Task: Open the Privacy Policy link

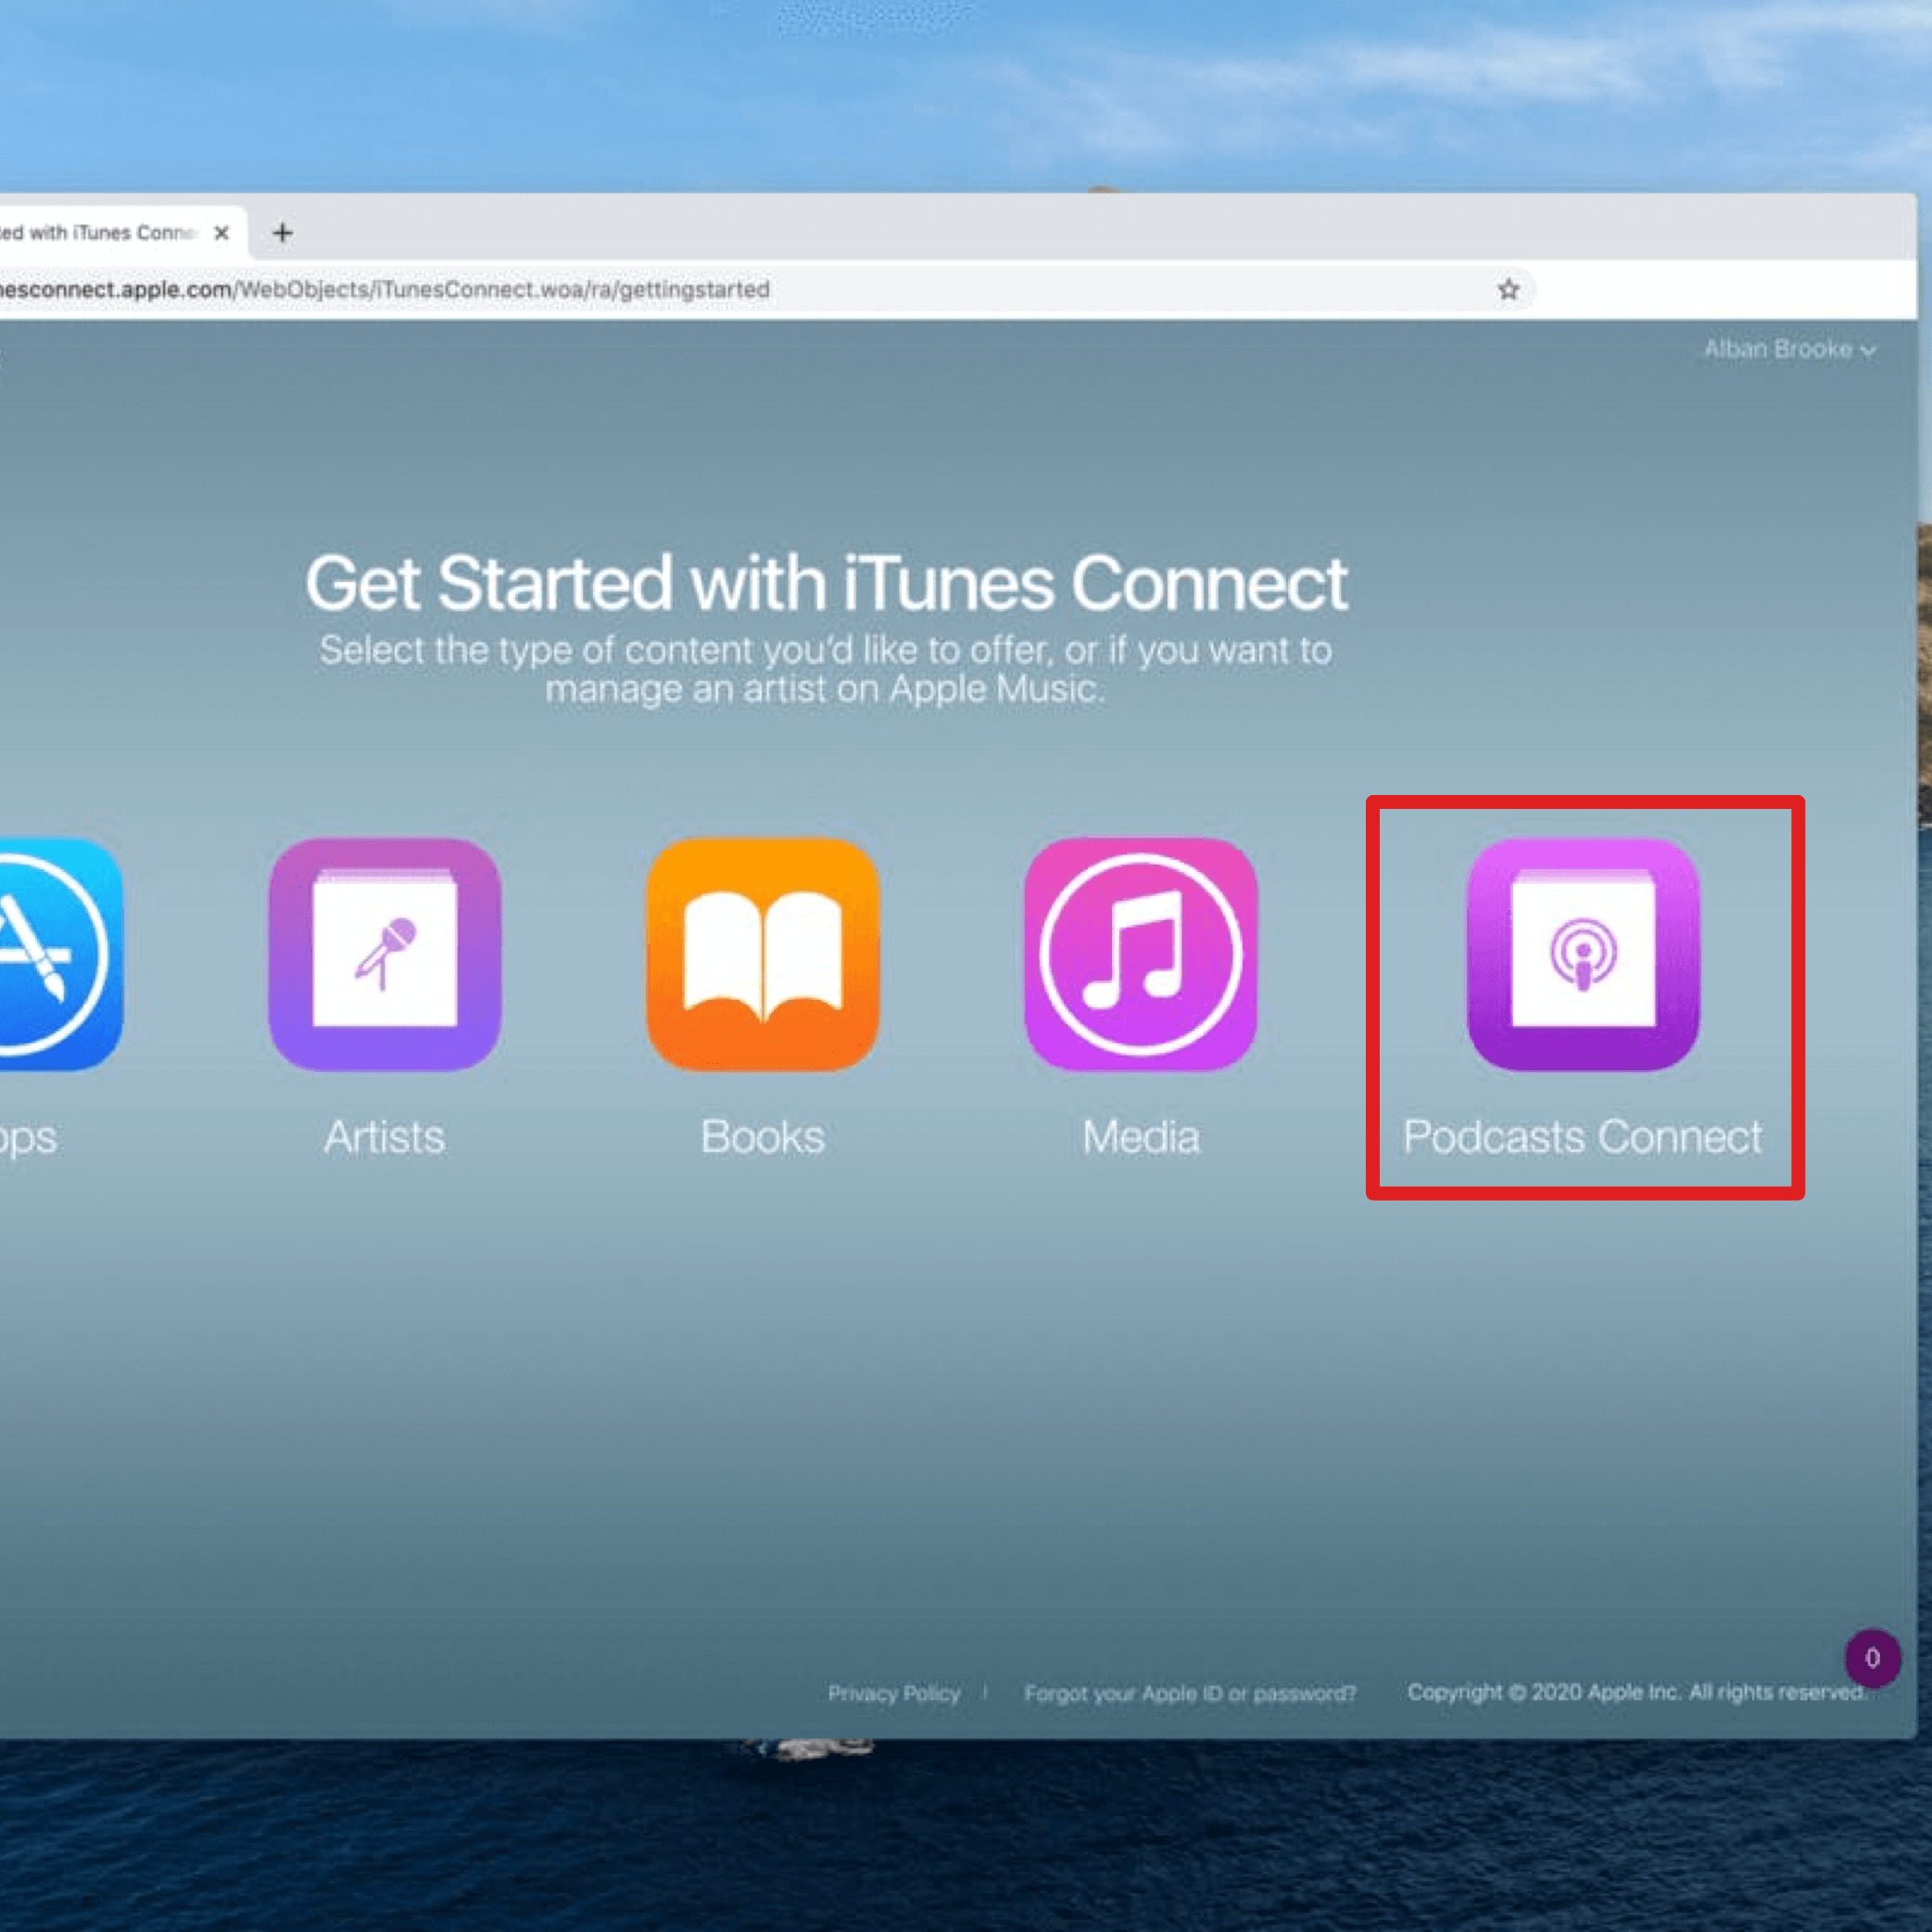Action: pos(894,1693)
